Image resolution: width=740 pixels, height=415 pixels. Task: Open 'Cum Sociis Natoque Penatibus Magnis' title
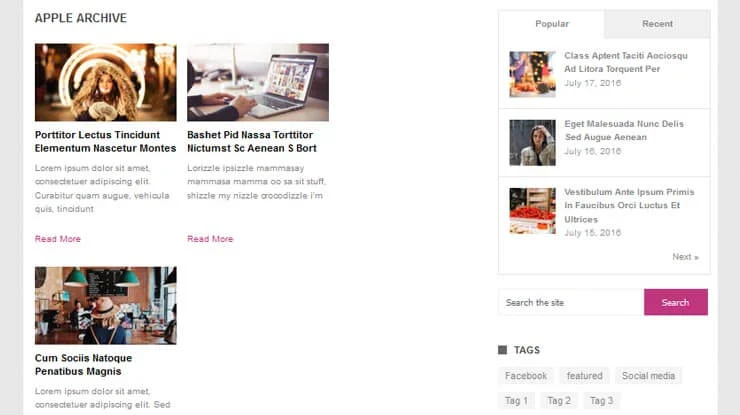pos(84,364)
